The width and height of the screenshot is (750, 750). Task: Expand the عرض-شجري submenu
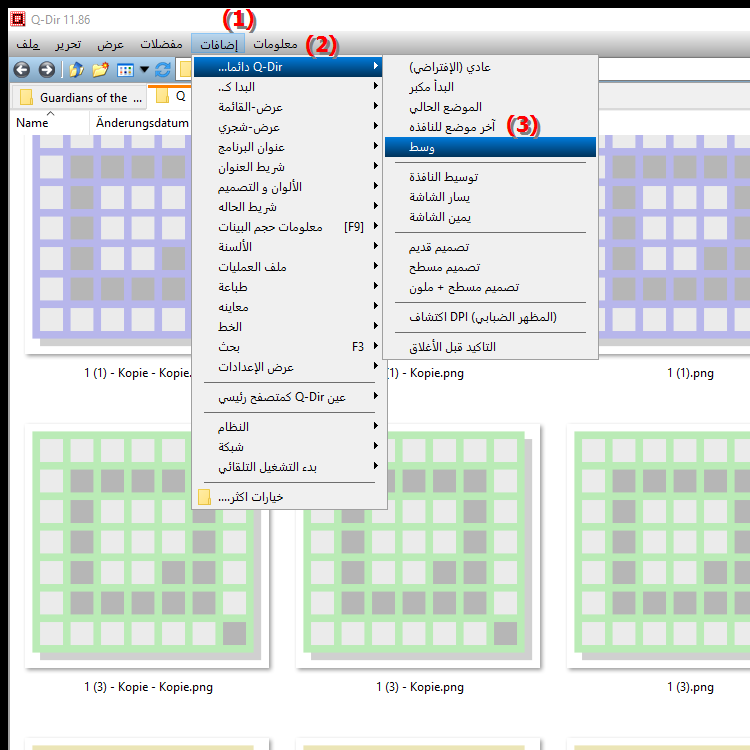tap(288, 127)
